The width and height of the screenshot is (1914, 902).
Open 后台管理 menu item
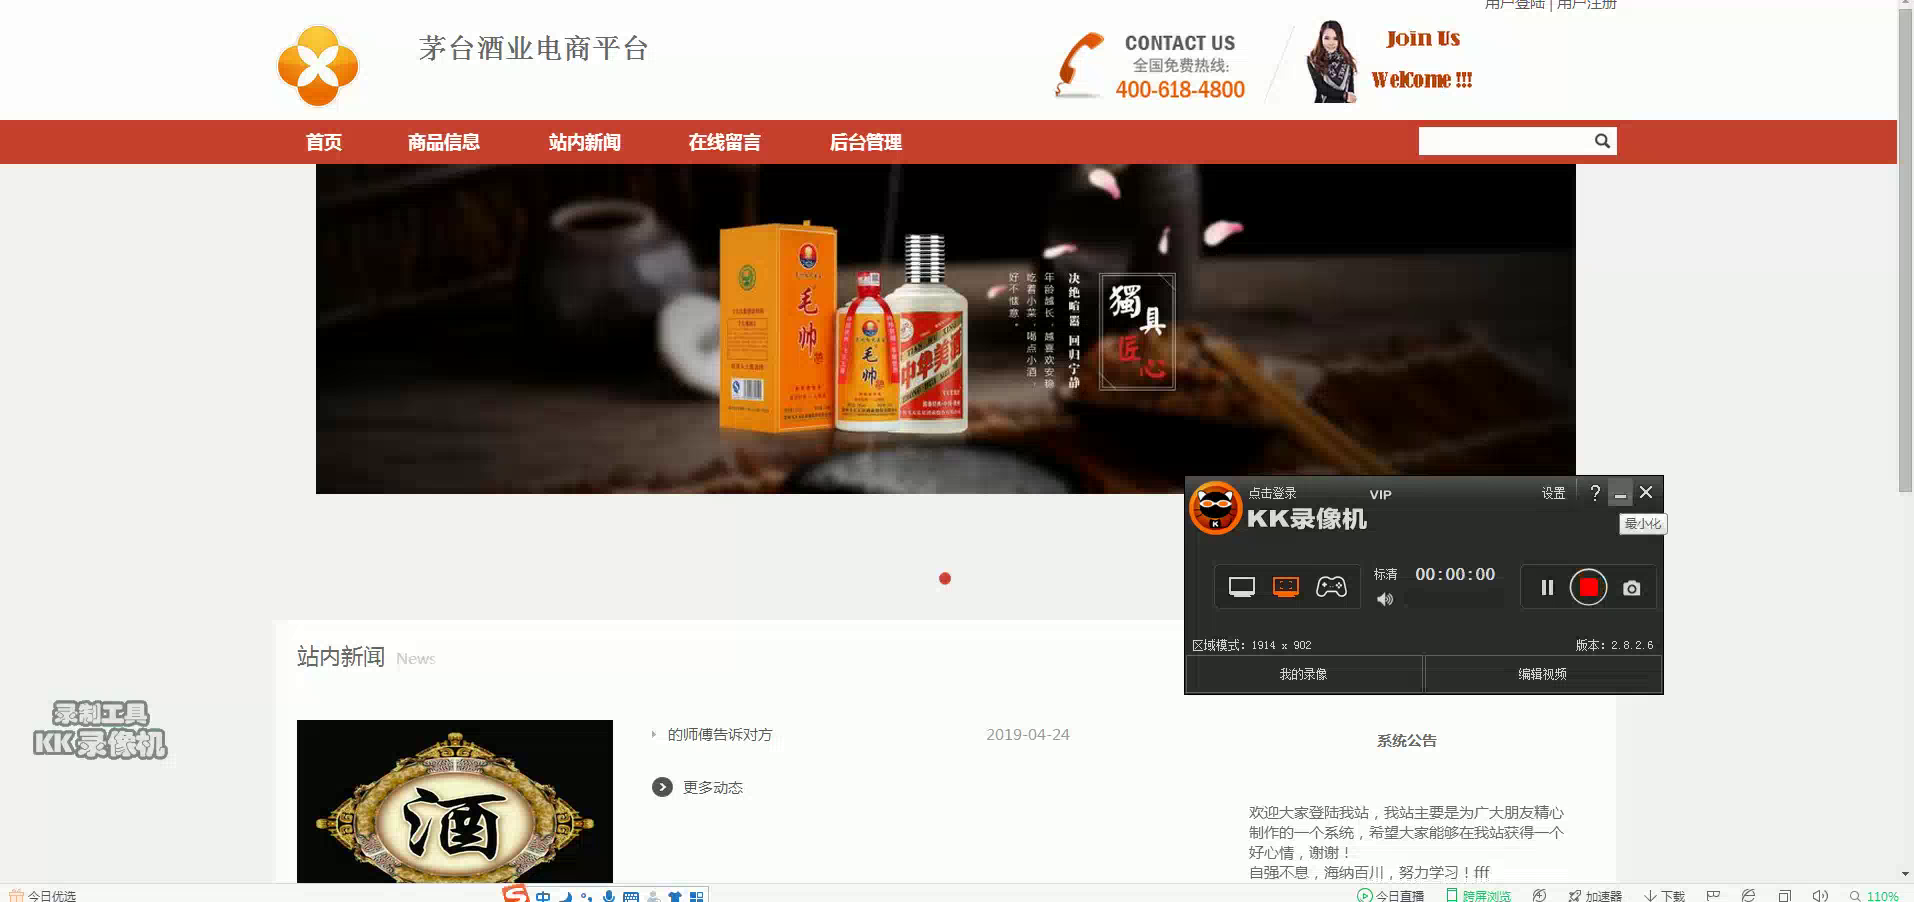(x=866, y=142)
